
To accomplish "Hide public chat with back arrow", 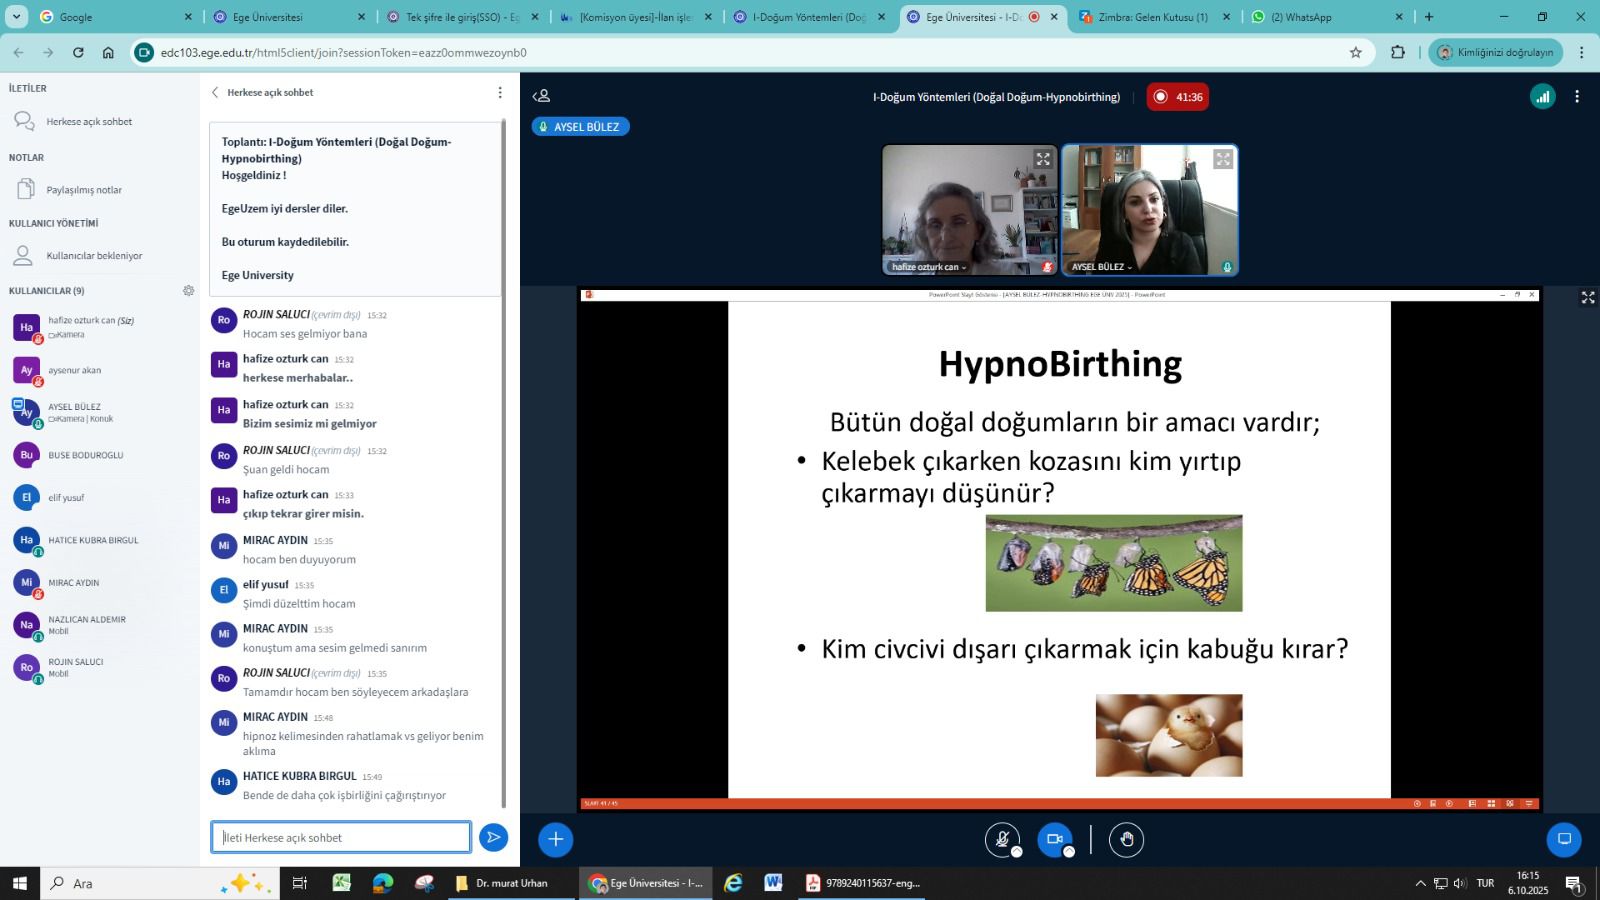I will tap(215, 93).
